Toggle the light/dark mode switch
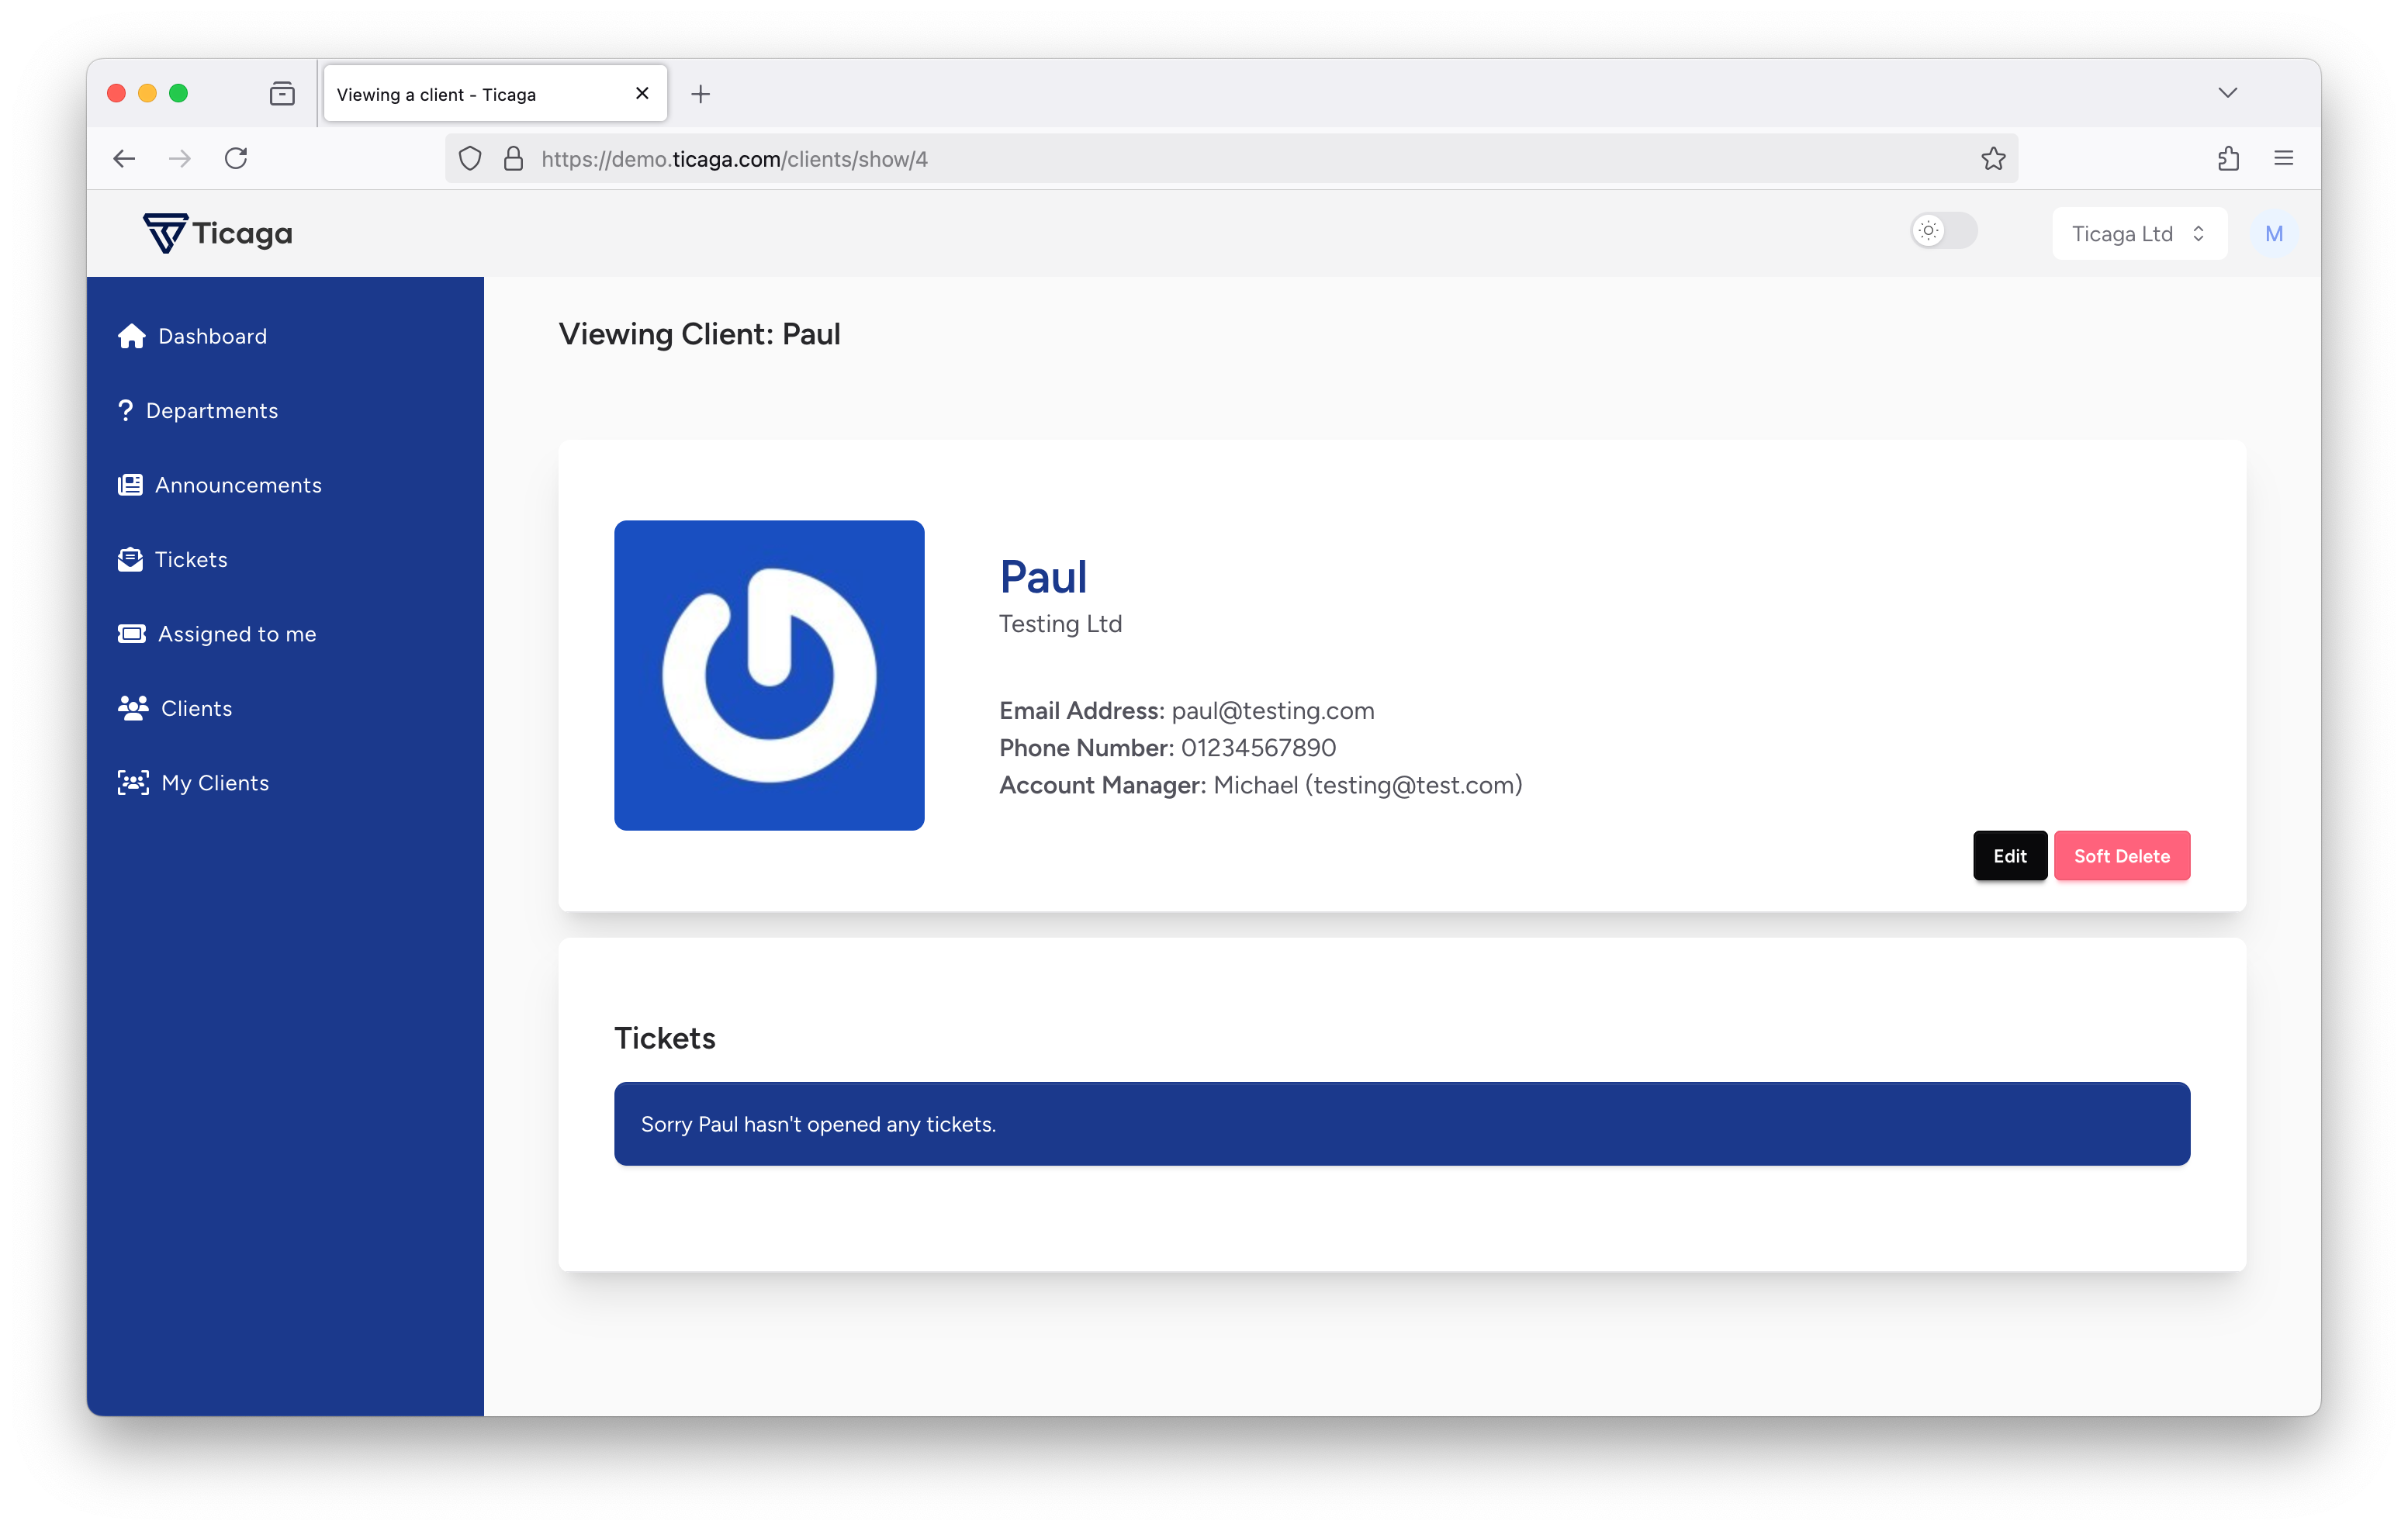This screenshot has width=2408, height=1531. 1943,231
